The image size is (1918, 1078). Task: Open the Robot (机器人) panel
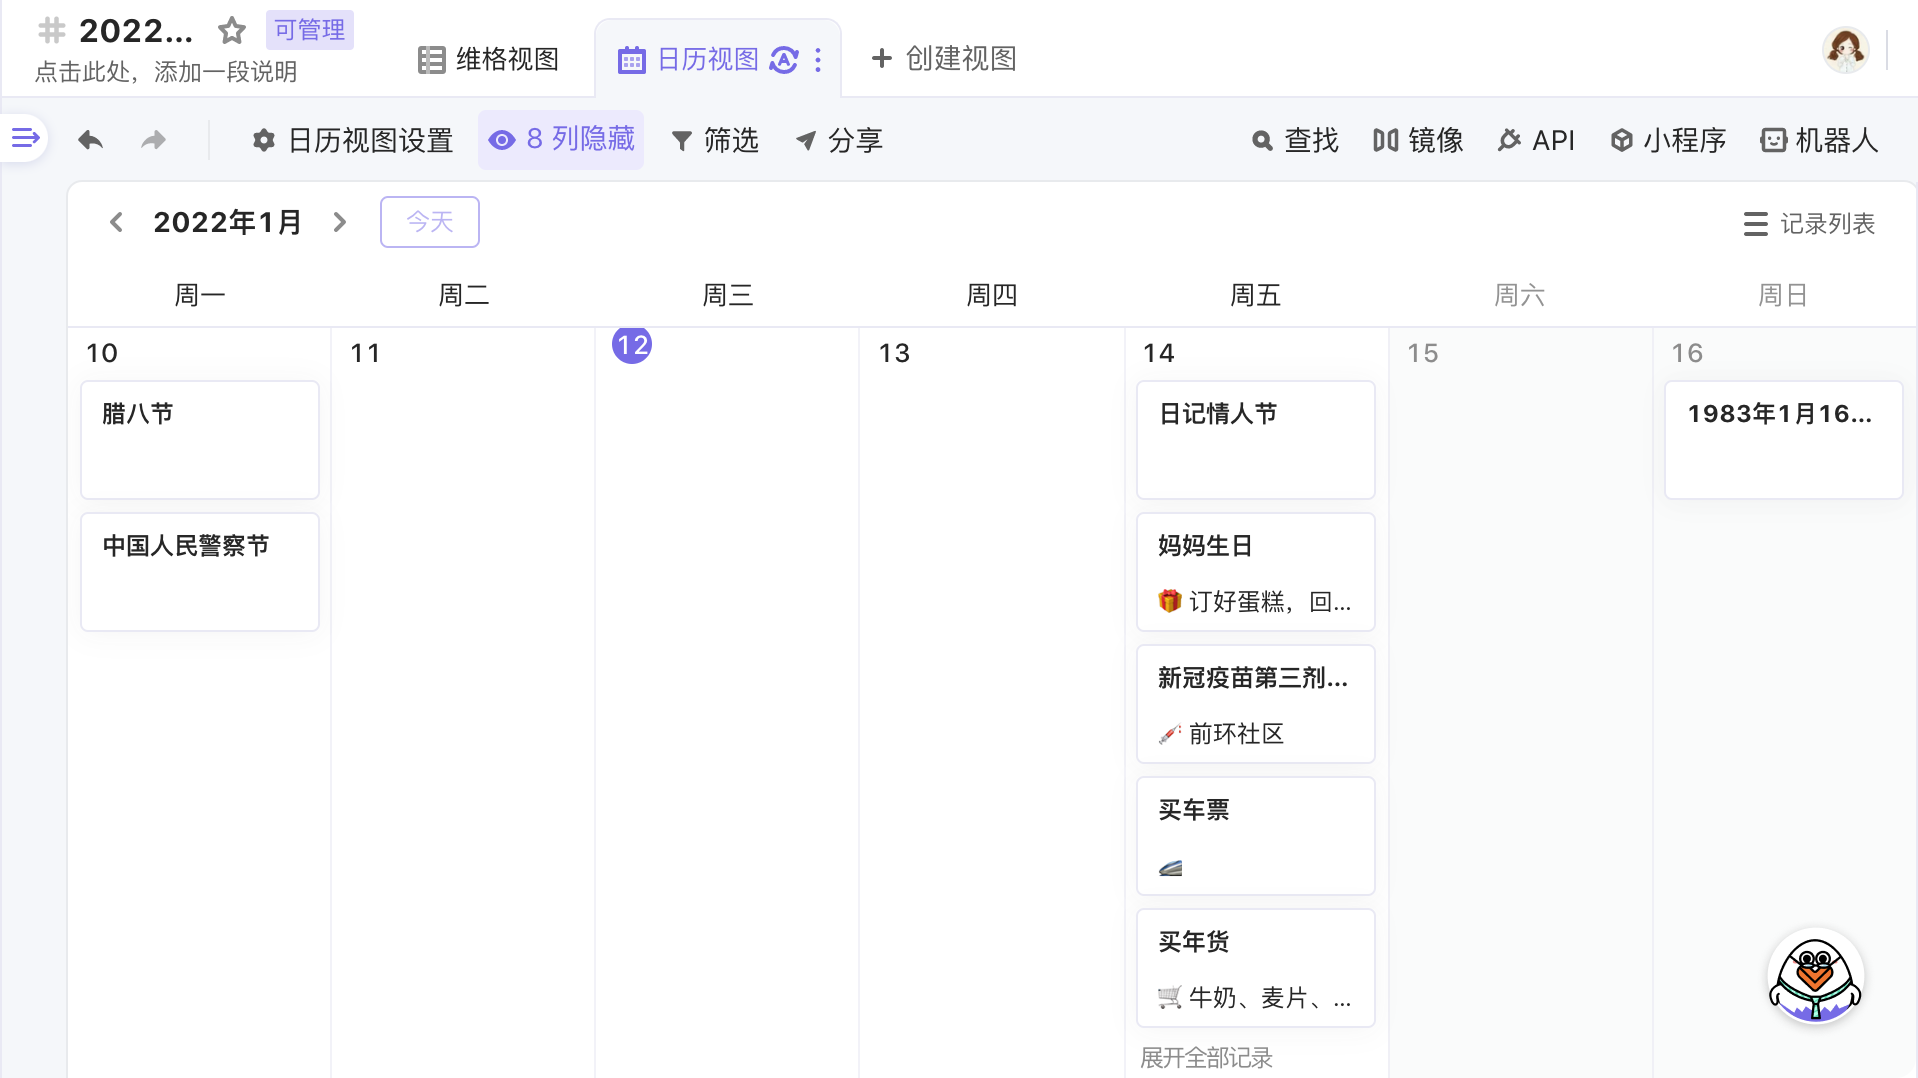coord(1819,140)
